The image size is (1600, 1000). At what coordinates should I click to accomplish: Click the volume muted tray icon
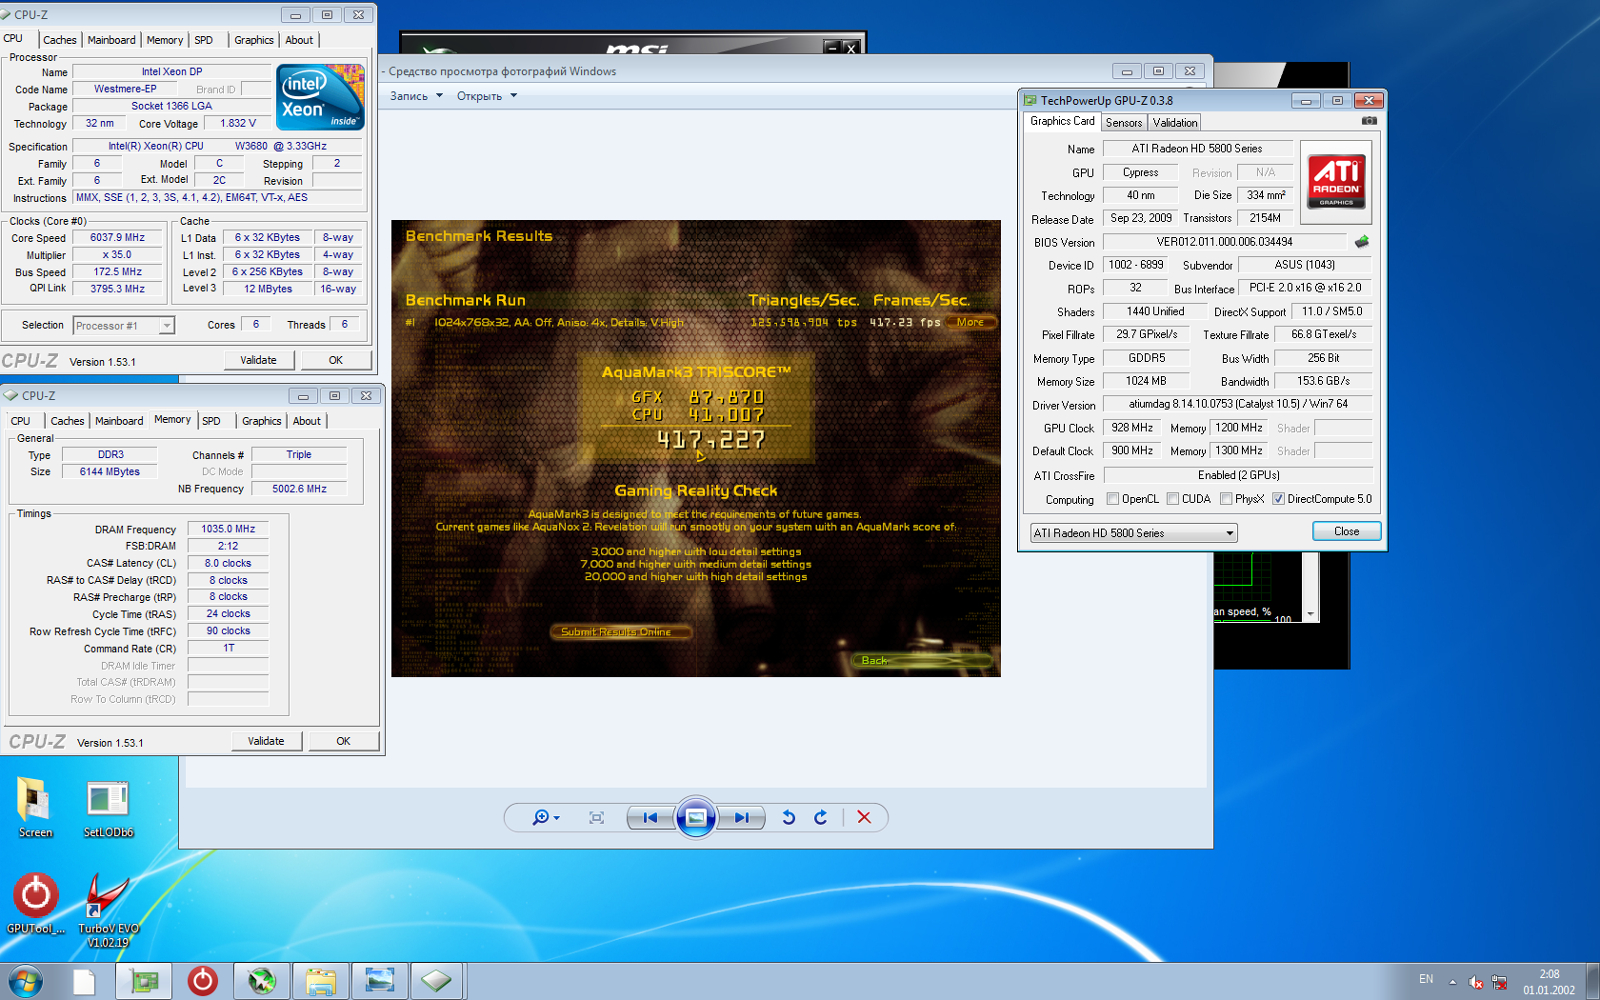pos(1476,982)
